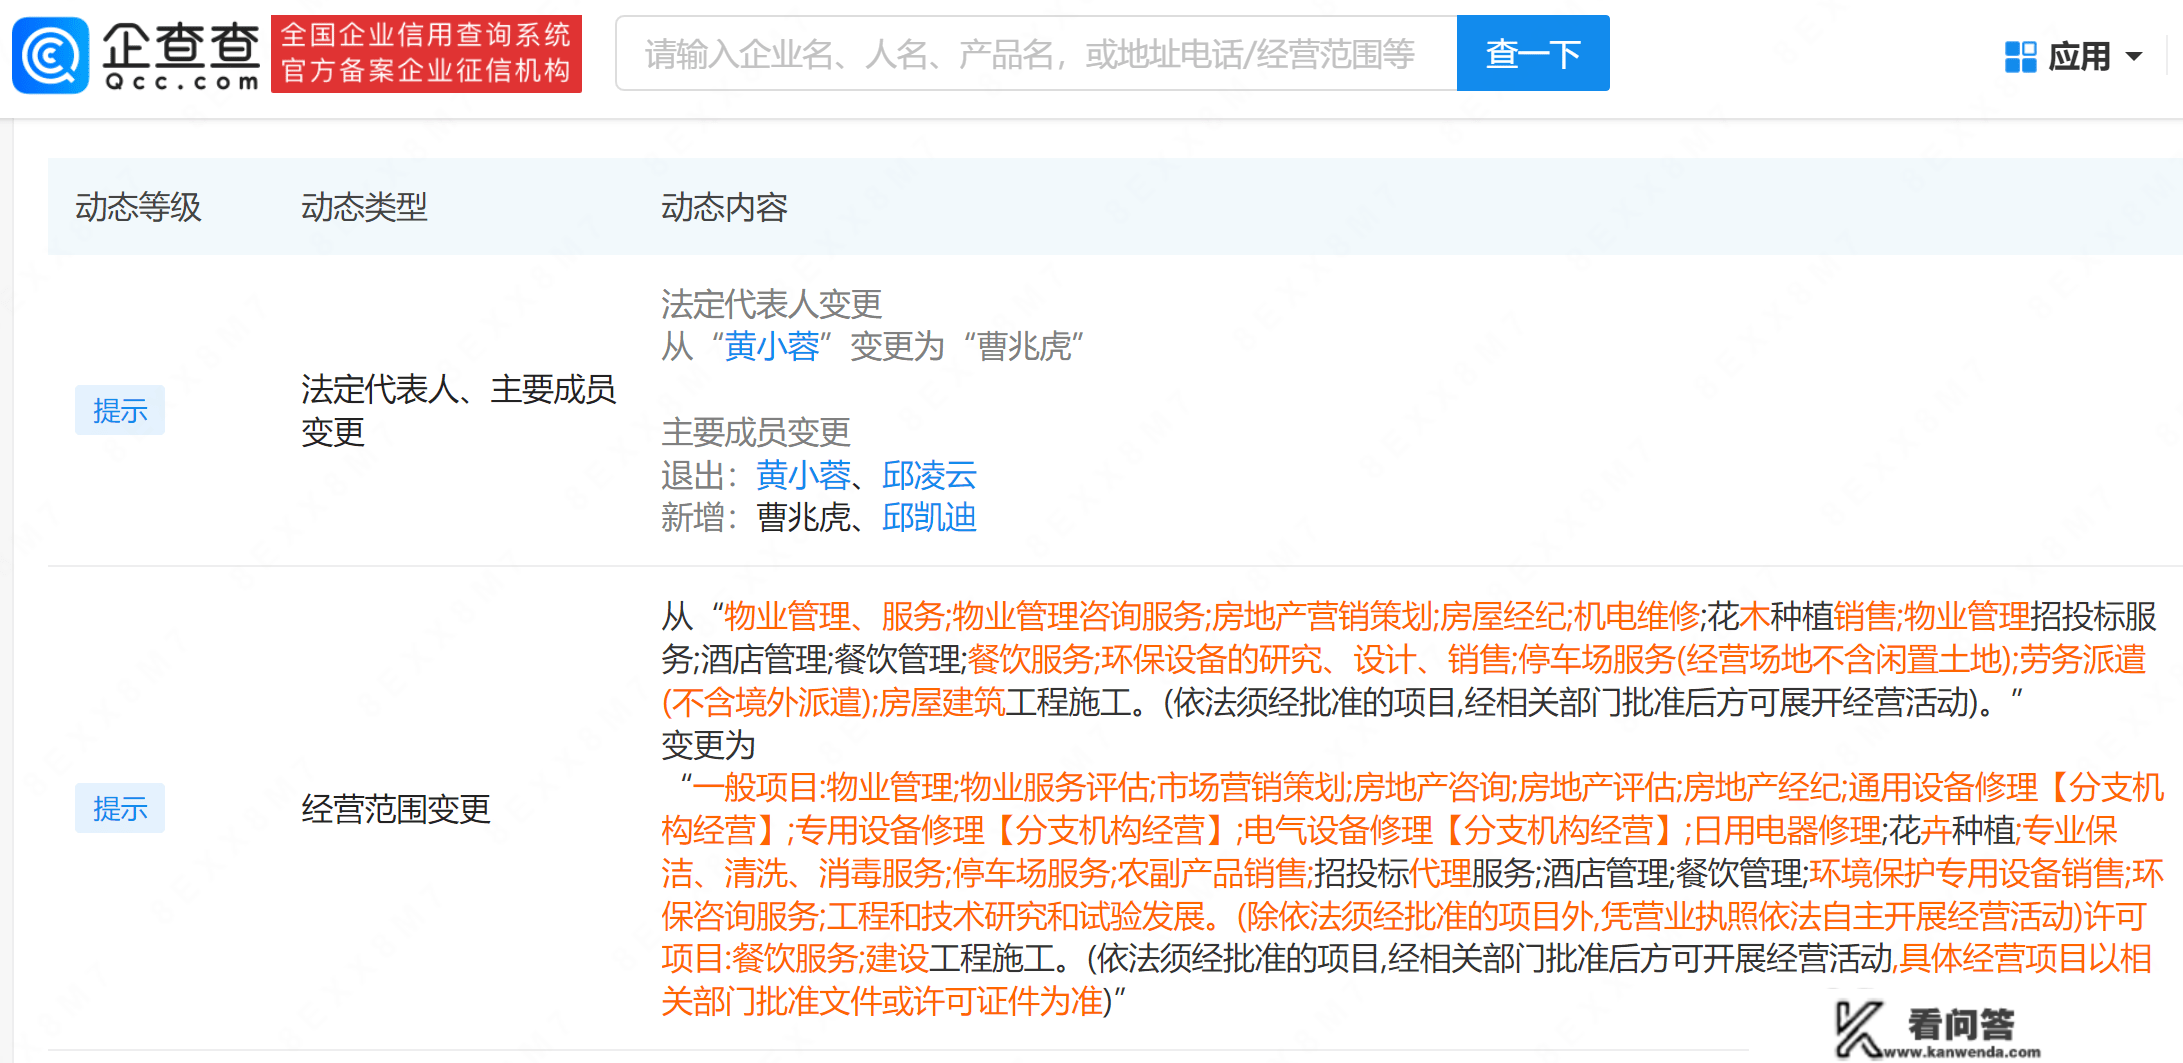Click the 主要成员变更 heading text
Screen dimensions: 2183x1063
755,432
